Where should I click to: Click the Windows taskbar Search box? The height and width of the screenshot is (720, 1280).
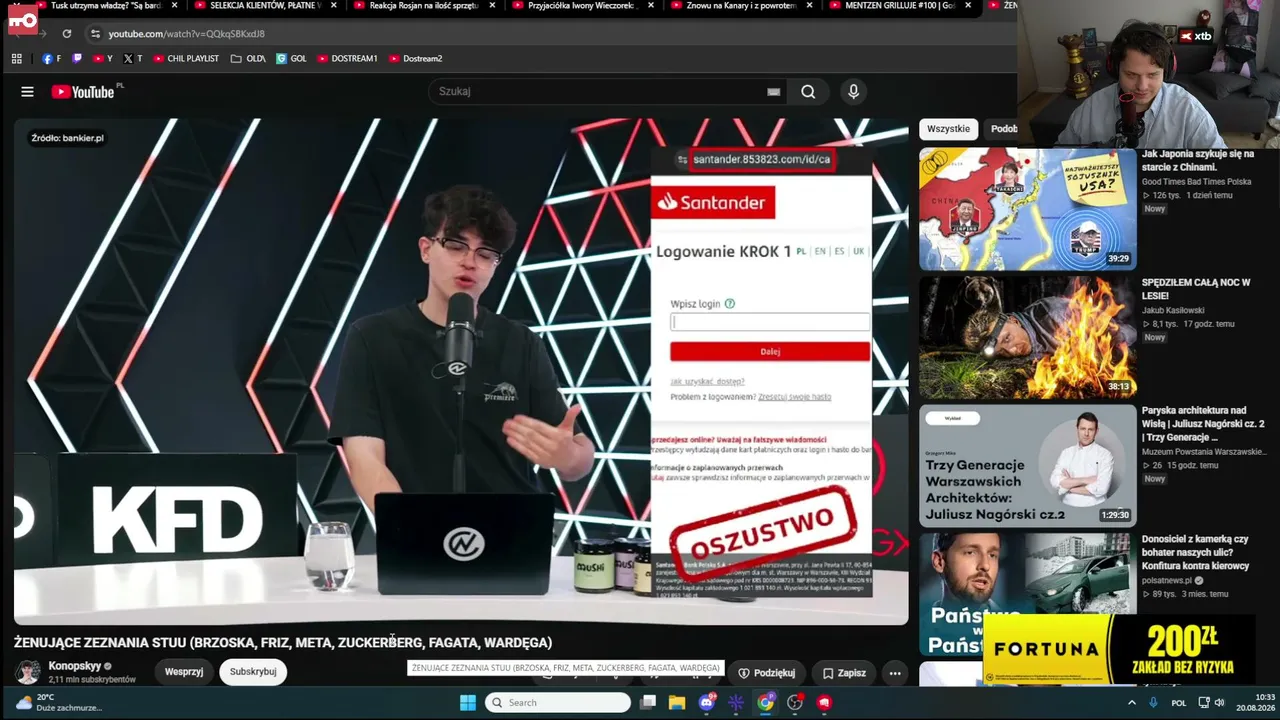tap(558, 703)
